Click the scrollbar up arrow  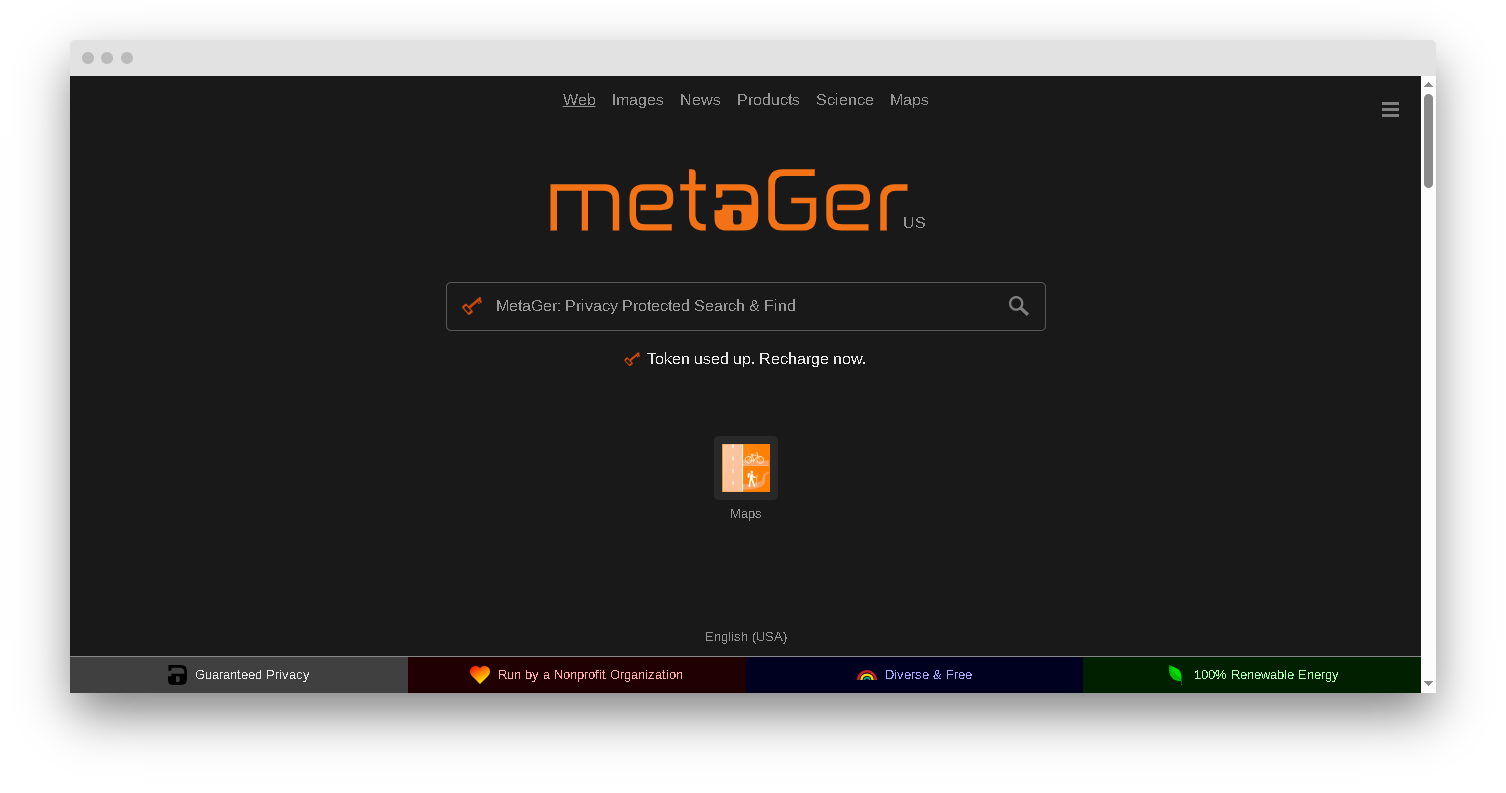click(x=1428, y=84)
